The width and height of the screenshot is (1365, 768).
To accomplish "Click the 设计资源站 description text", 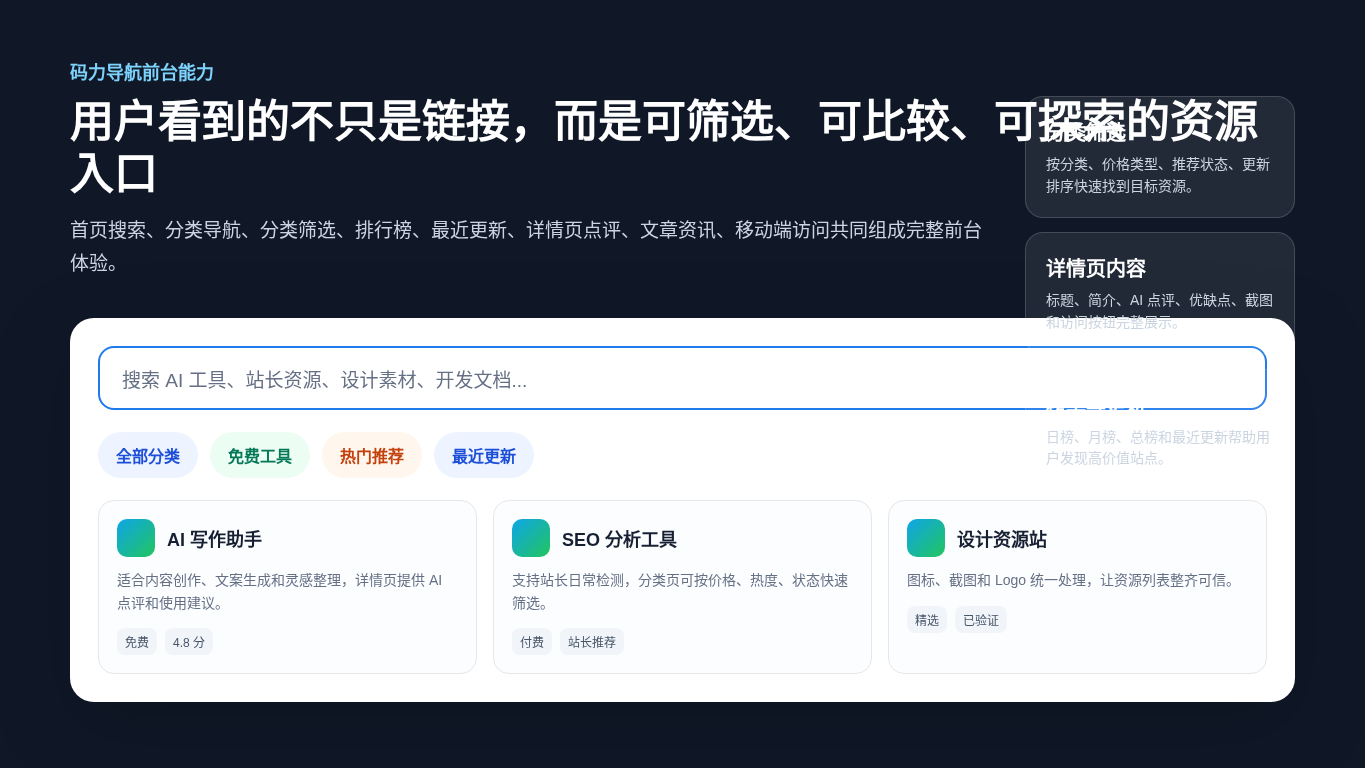I will coord(1073,580).
